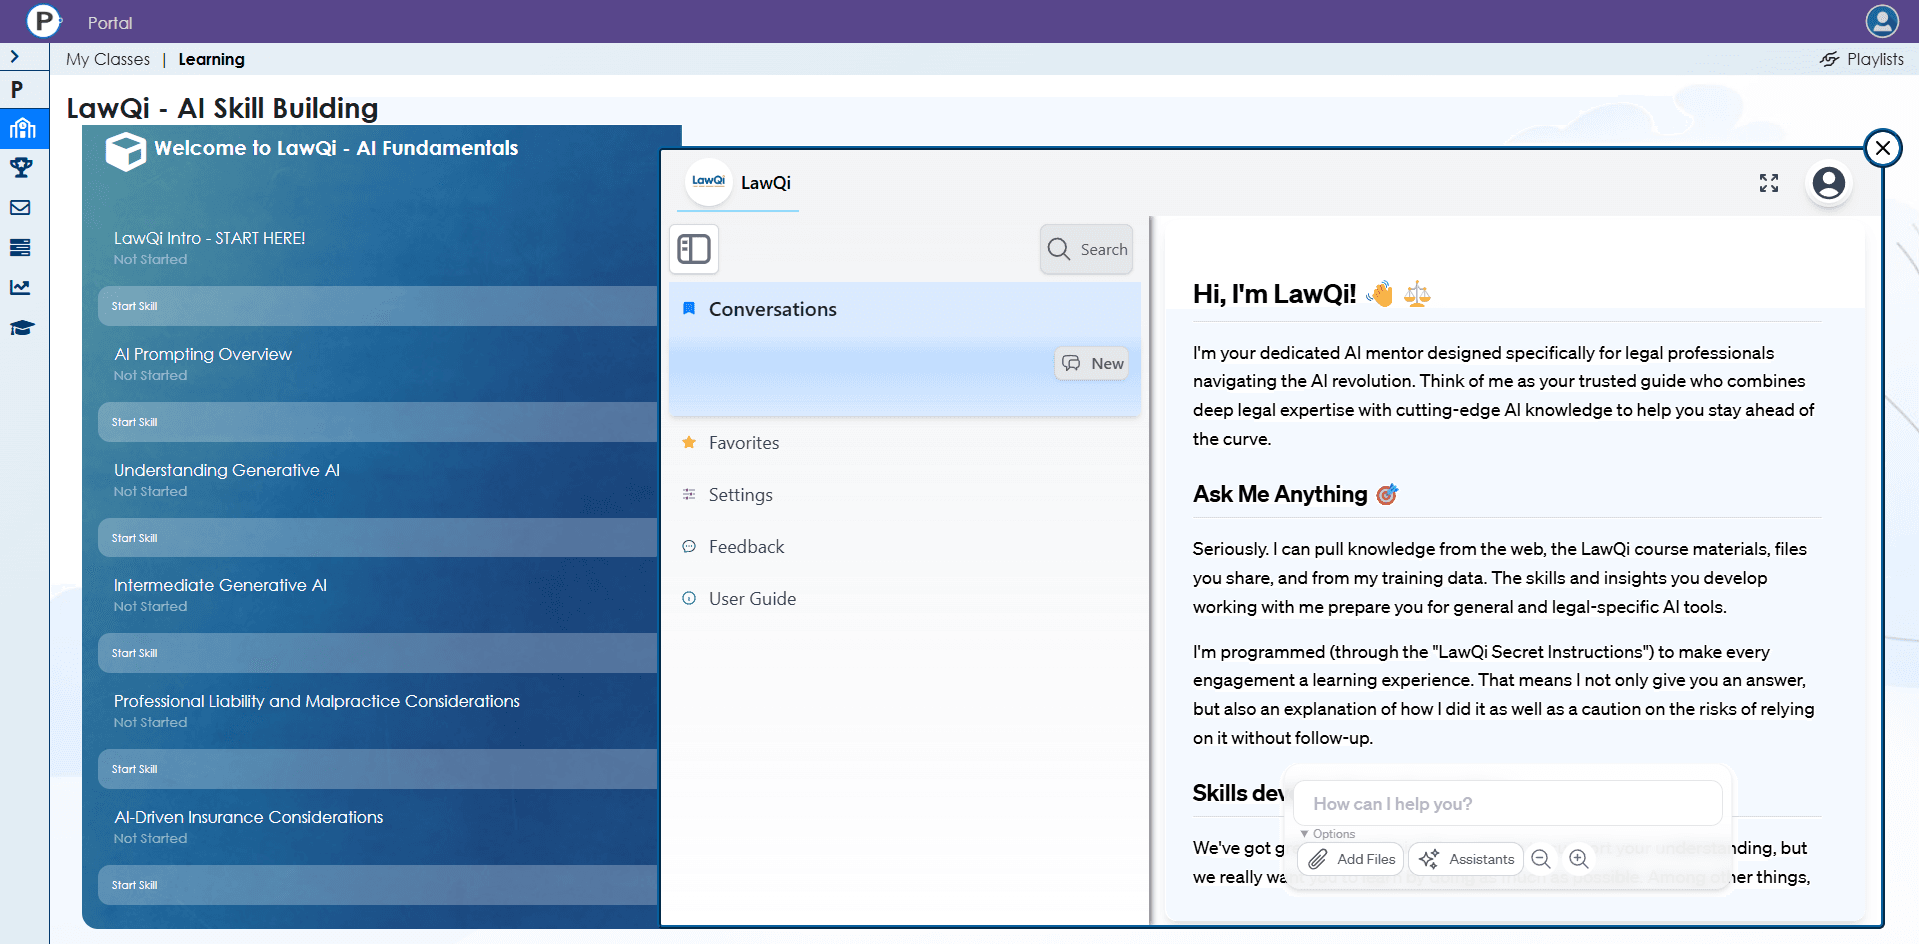The width and height of the screenshot is (1919, 944).
Task: Click the Add Files button
Action: coord(1351,859)
